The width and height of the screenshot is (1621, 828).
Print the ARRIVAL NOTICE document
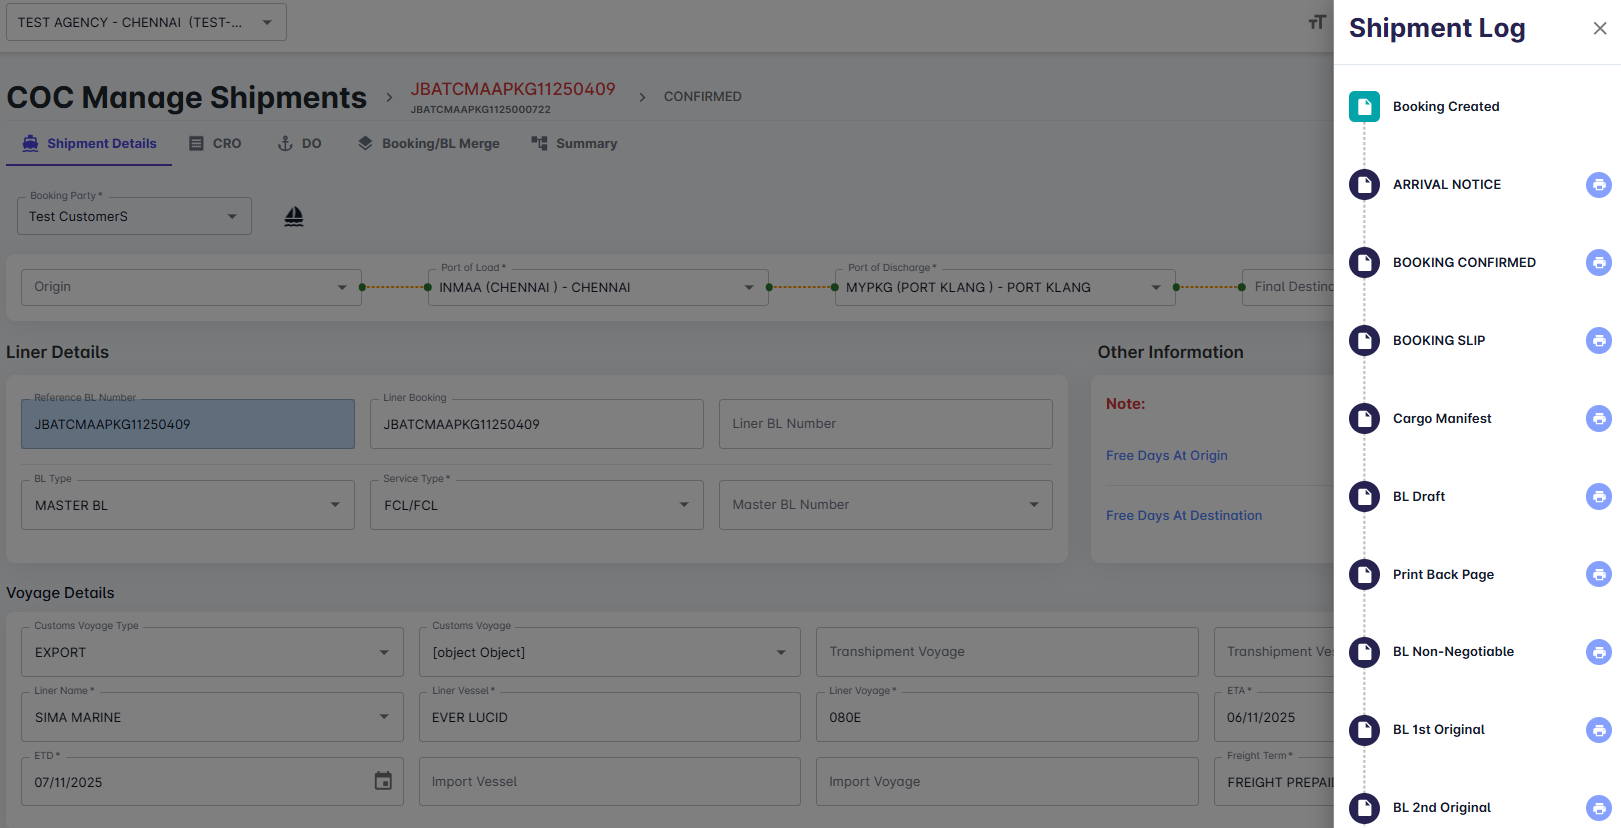(x=1598, y=185)
